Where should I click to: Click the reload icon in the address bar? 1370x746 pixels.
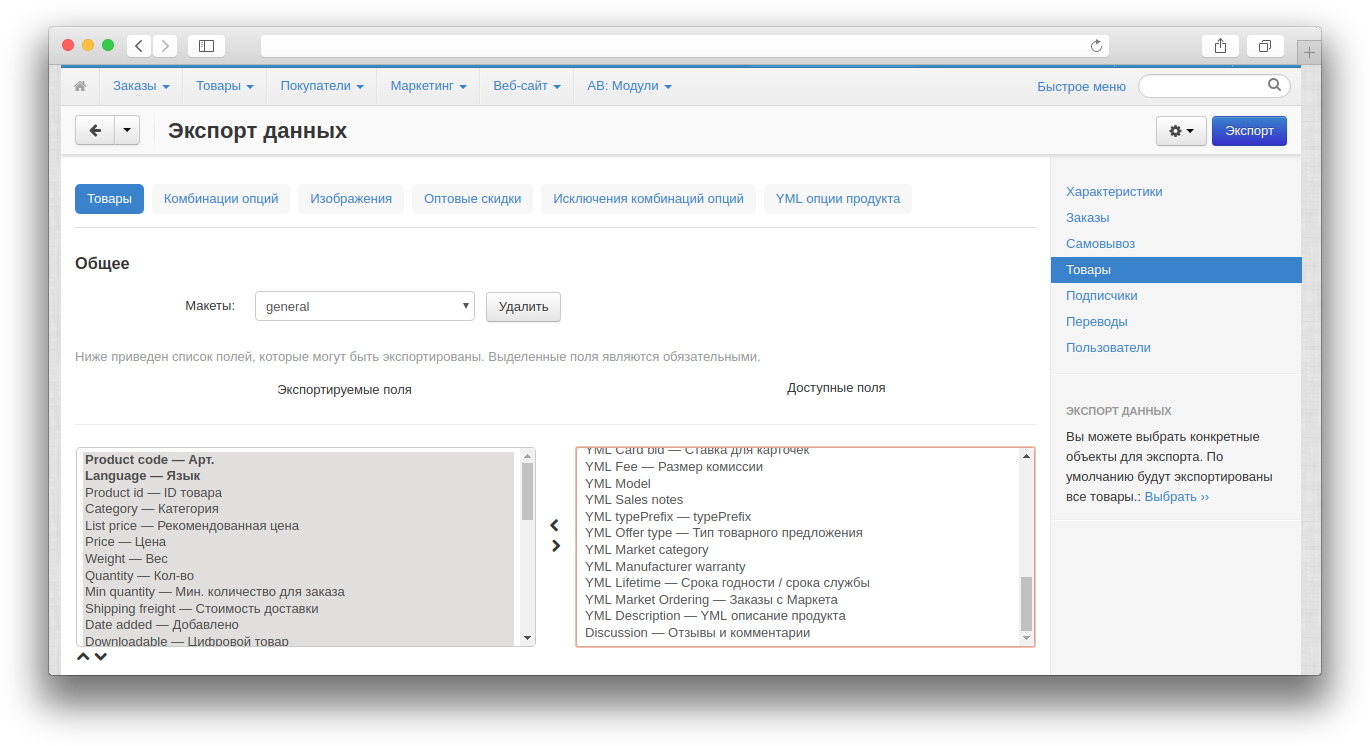1096,45
